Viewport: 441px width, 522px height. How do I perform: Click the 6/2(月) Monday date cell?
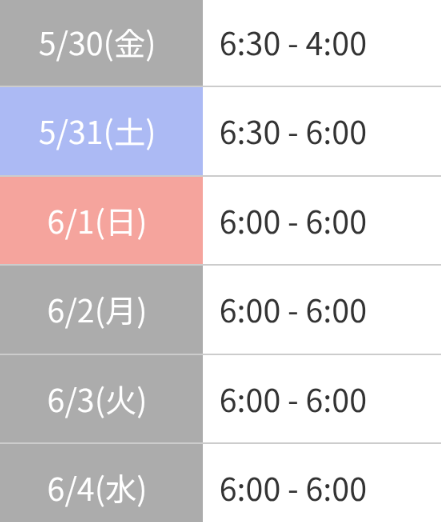click(101, 310)
